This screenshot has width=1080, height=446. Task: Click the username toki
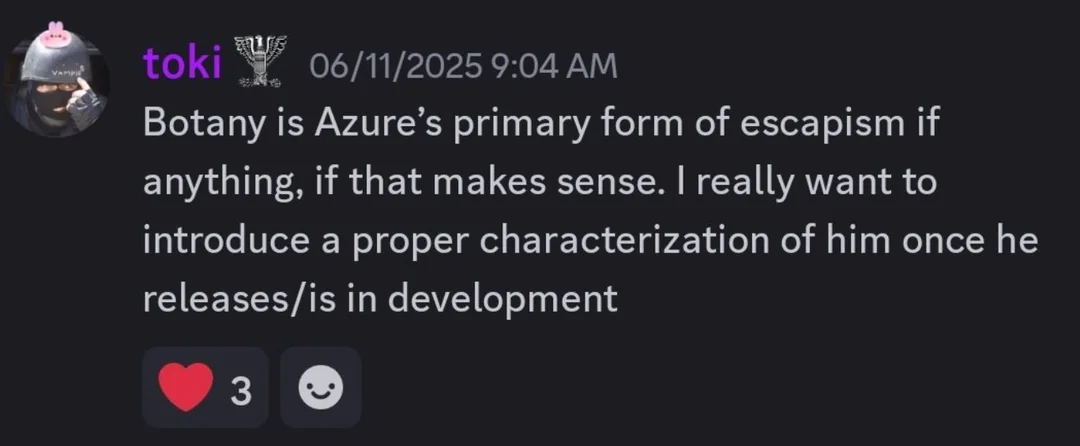(x=182, y=64)
